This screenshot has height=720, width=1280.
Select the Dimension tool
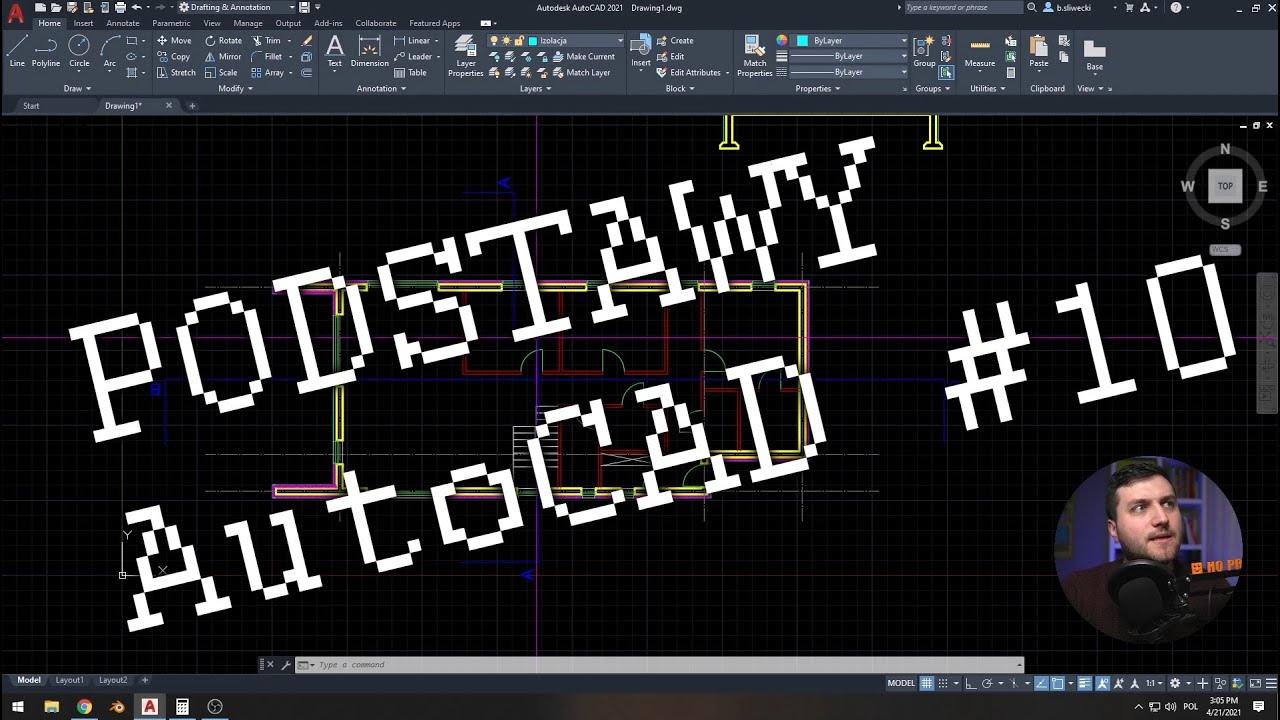(369, 51)
